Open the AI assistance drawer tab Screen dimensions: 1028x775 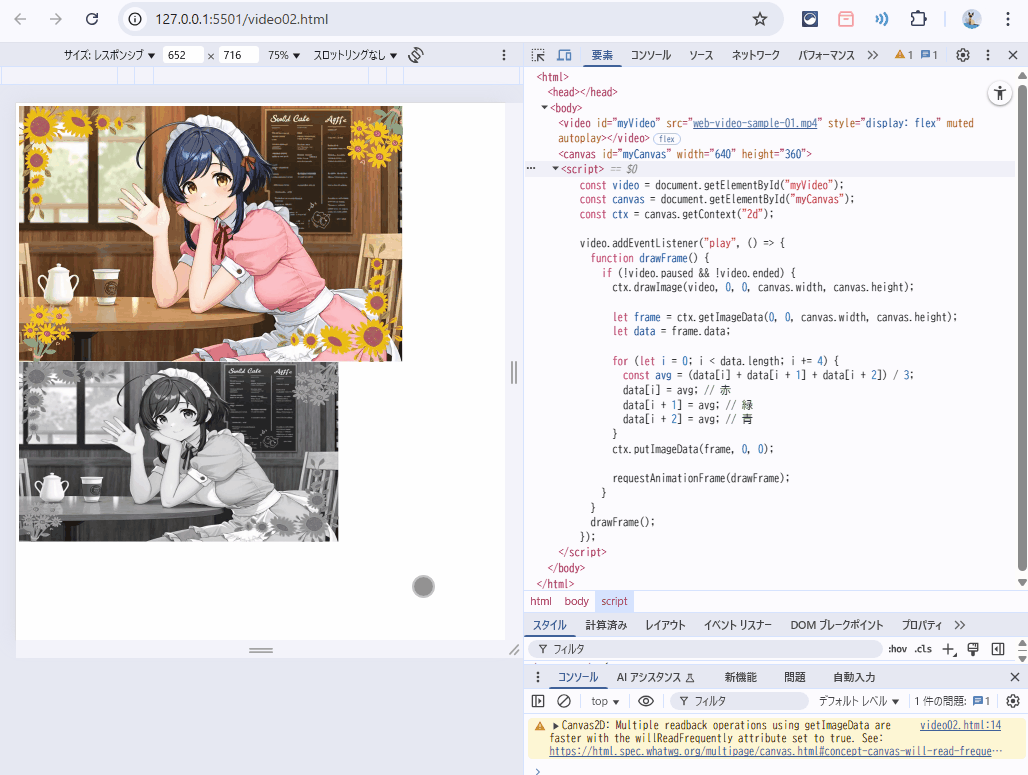pos(656,677)
